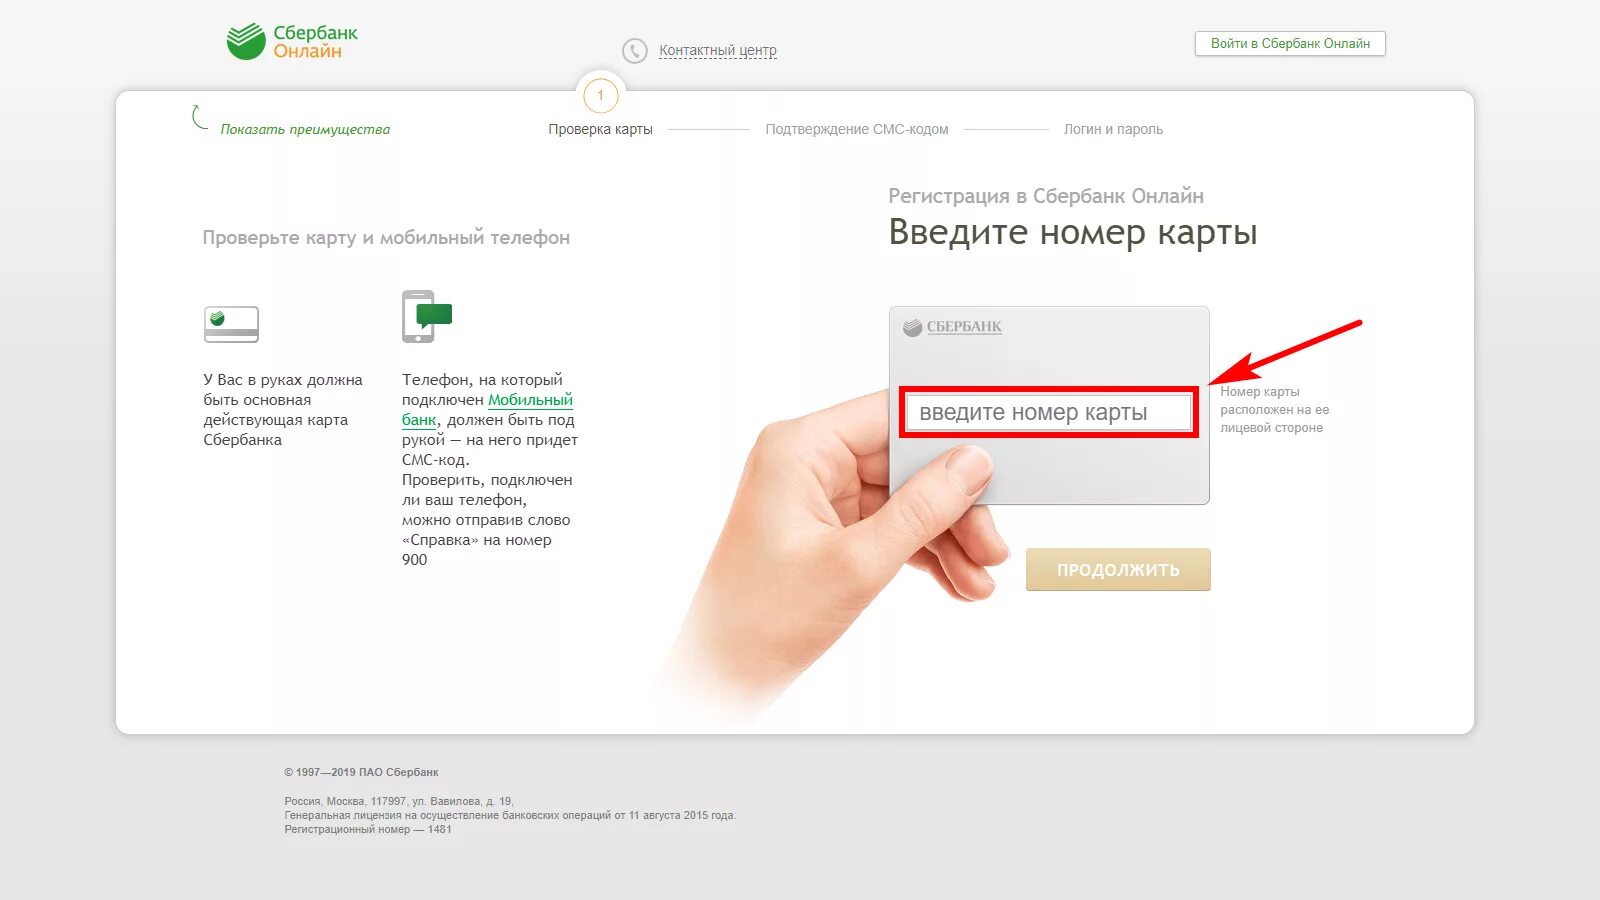Viewport: 1600px width, 900px height.
Task: Click the text Регистрация в Сбербанк Онлайн
Action: [1046, 196]
